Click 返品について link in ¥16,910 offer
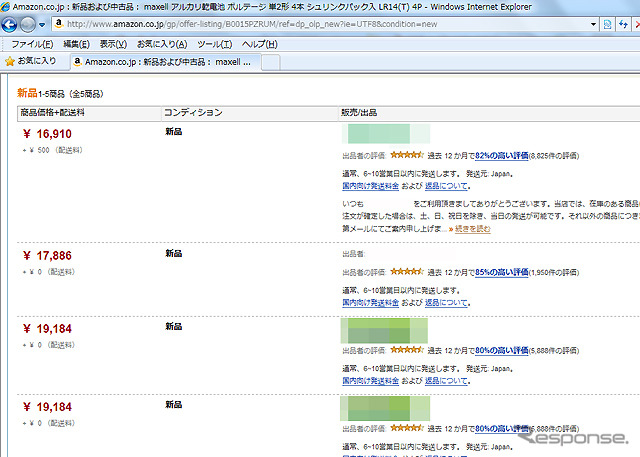This screenshot has height=457, width=640. tap(446, 186)
